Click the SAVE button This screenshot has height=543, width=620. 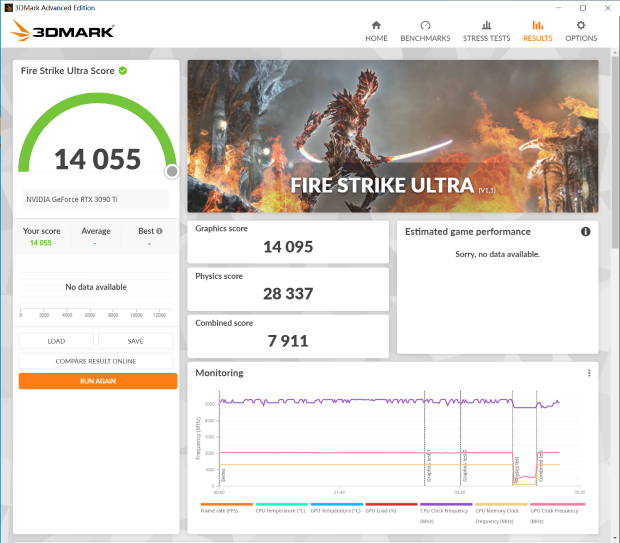[136, 341]
